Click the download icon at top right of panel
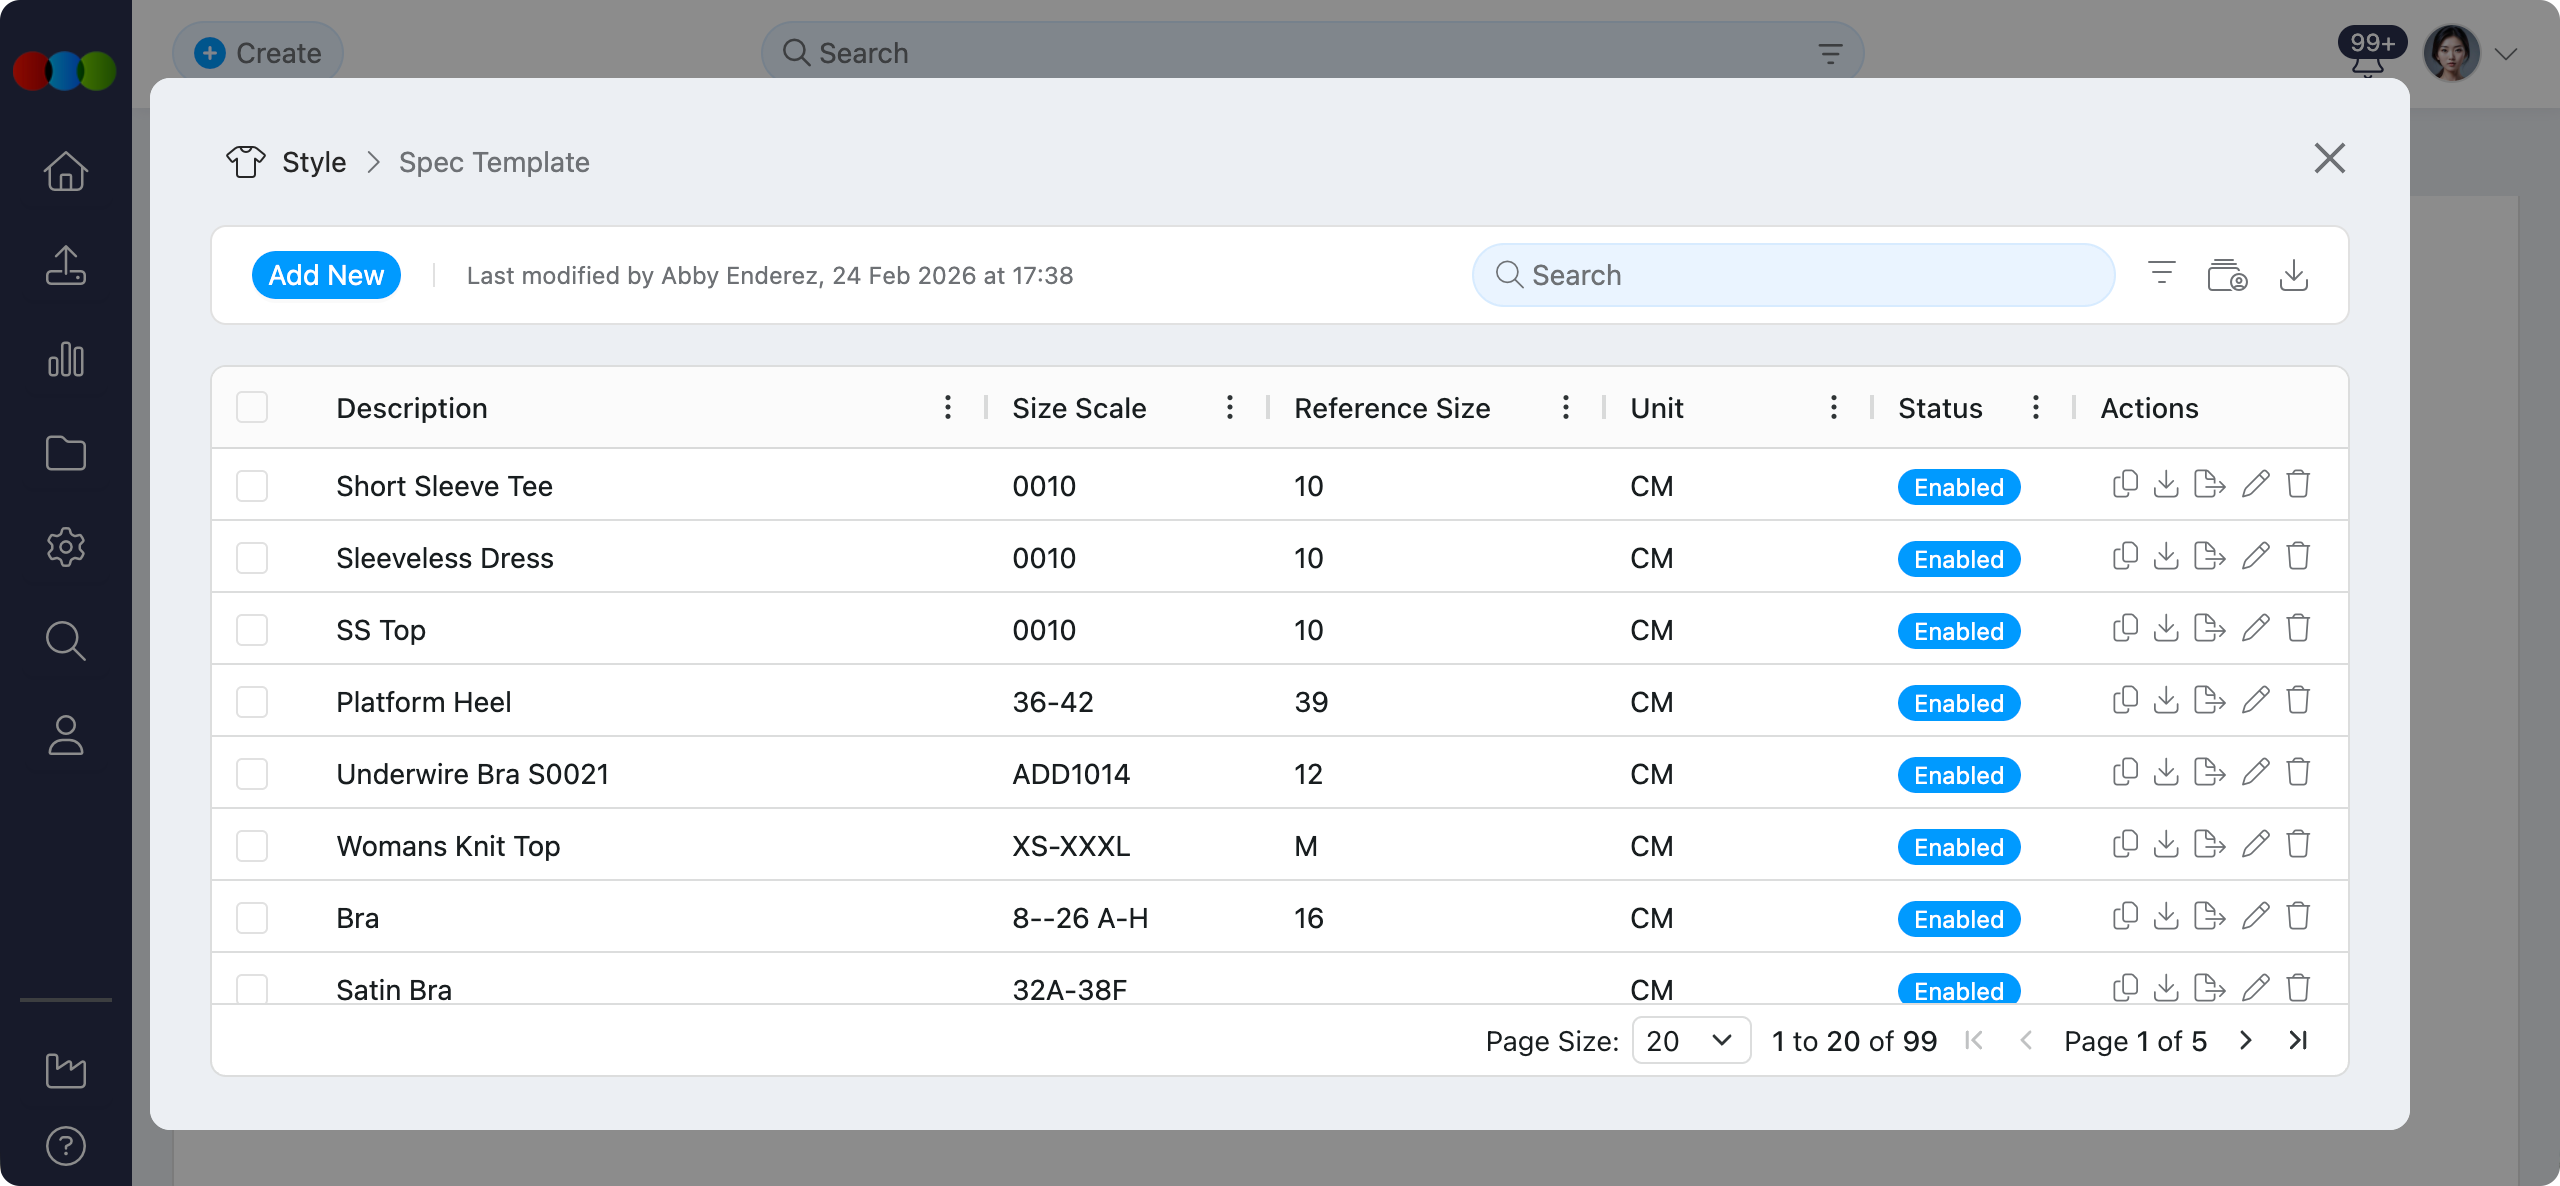Viewport: 2560px width, 1186px height. tap(2294, 274)
